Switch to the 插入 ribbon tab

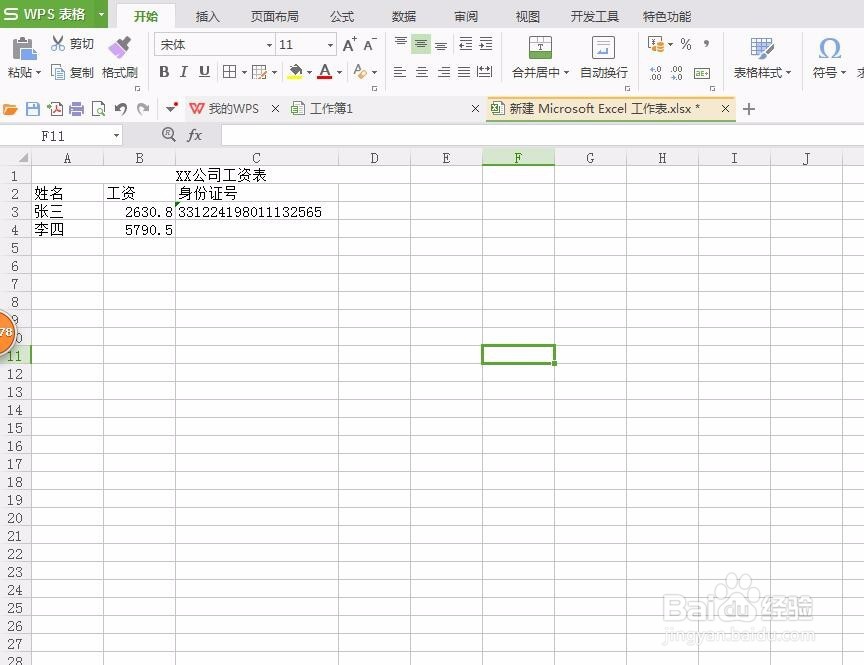(x=207, y=16)
